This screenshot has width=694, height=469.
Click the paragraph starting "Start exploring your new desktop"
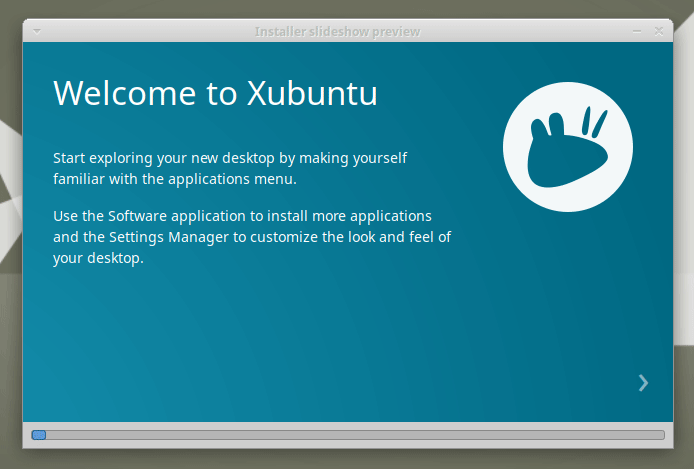(230, 169)
